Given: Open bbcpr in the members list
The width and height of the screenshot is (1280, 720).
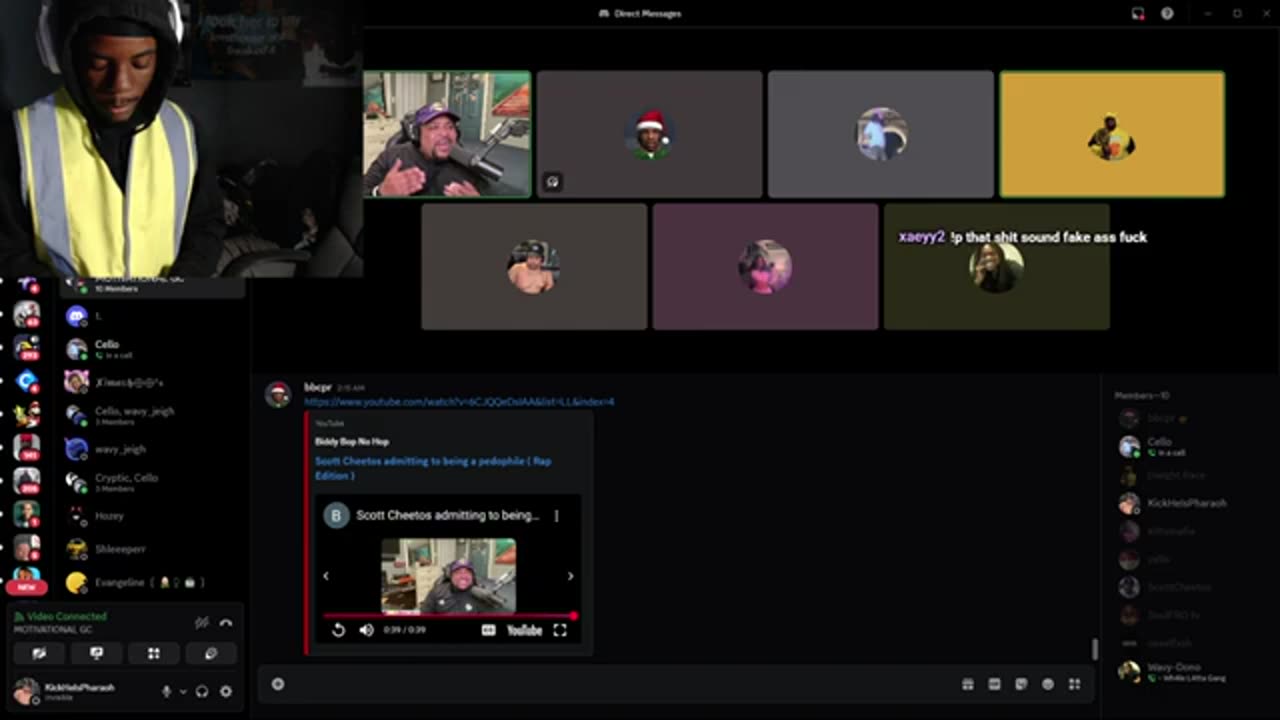Looking at the screenshot, I should 1186,418.
